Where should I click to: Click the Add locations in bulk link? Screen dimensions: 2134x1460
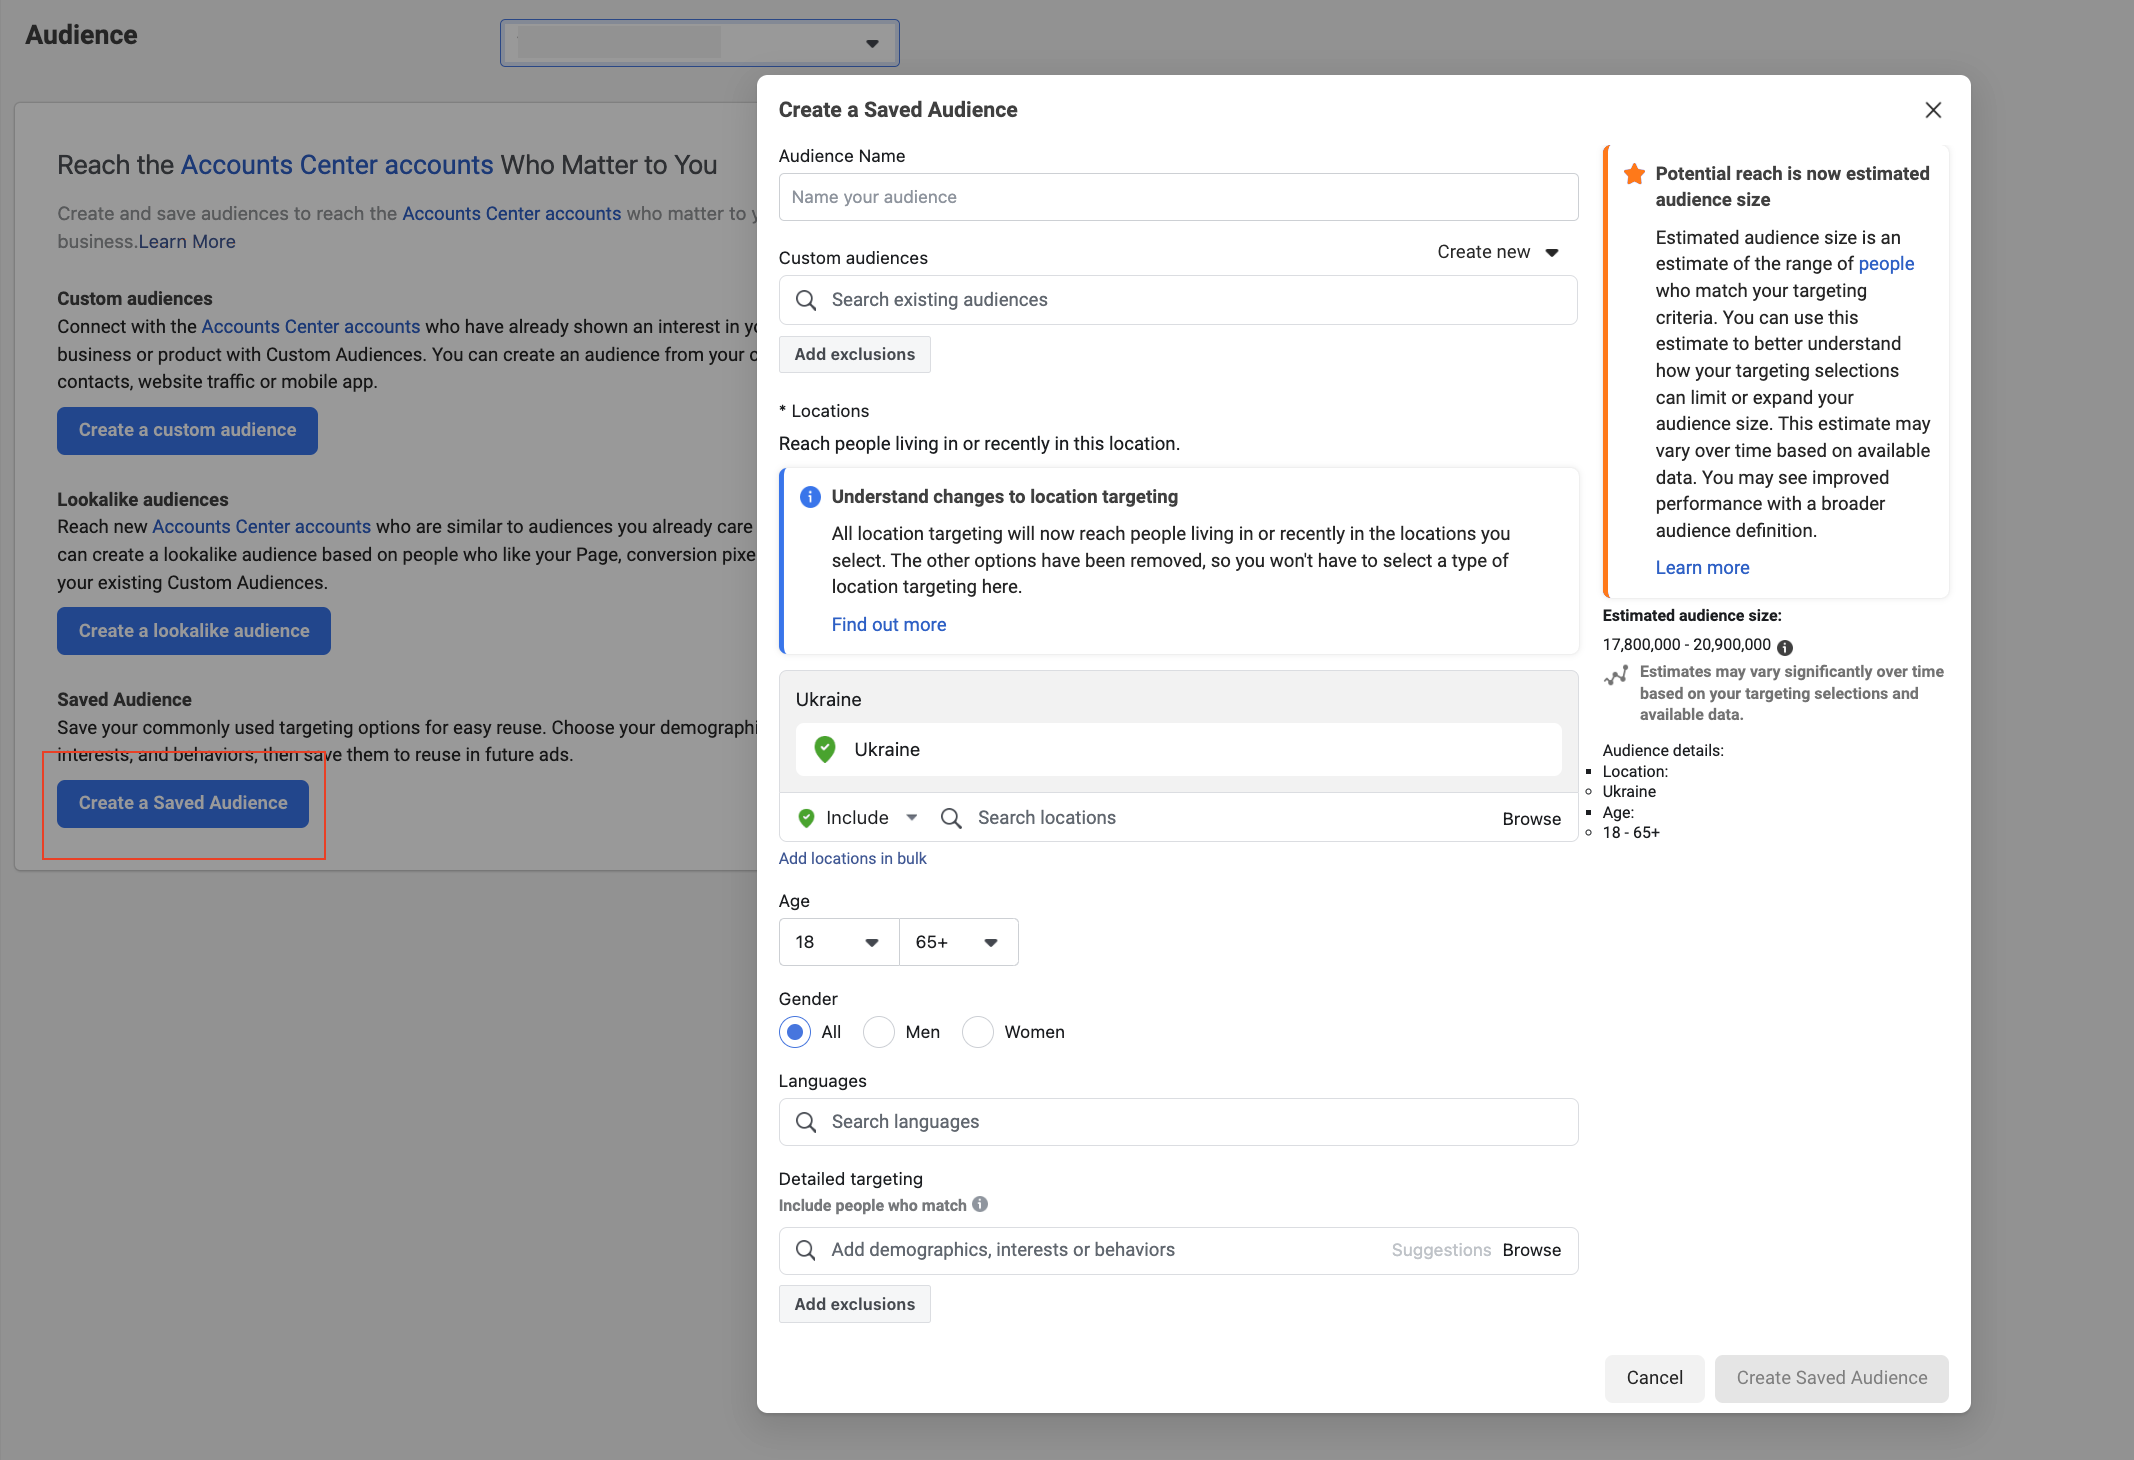pos(852,858)
